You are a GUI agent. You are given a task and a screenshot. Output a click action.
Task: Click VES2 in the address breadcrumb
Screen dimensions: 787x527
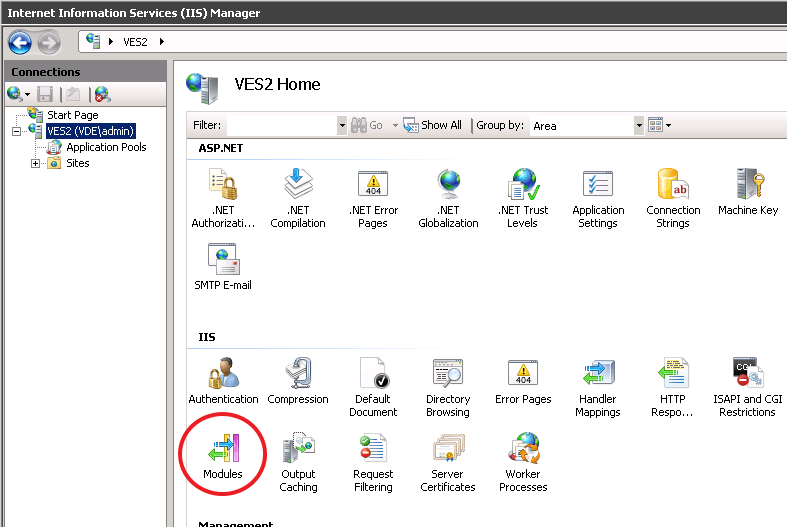click(136, 42)
